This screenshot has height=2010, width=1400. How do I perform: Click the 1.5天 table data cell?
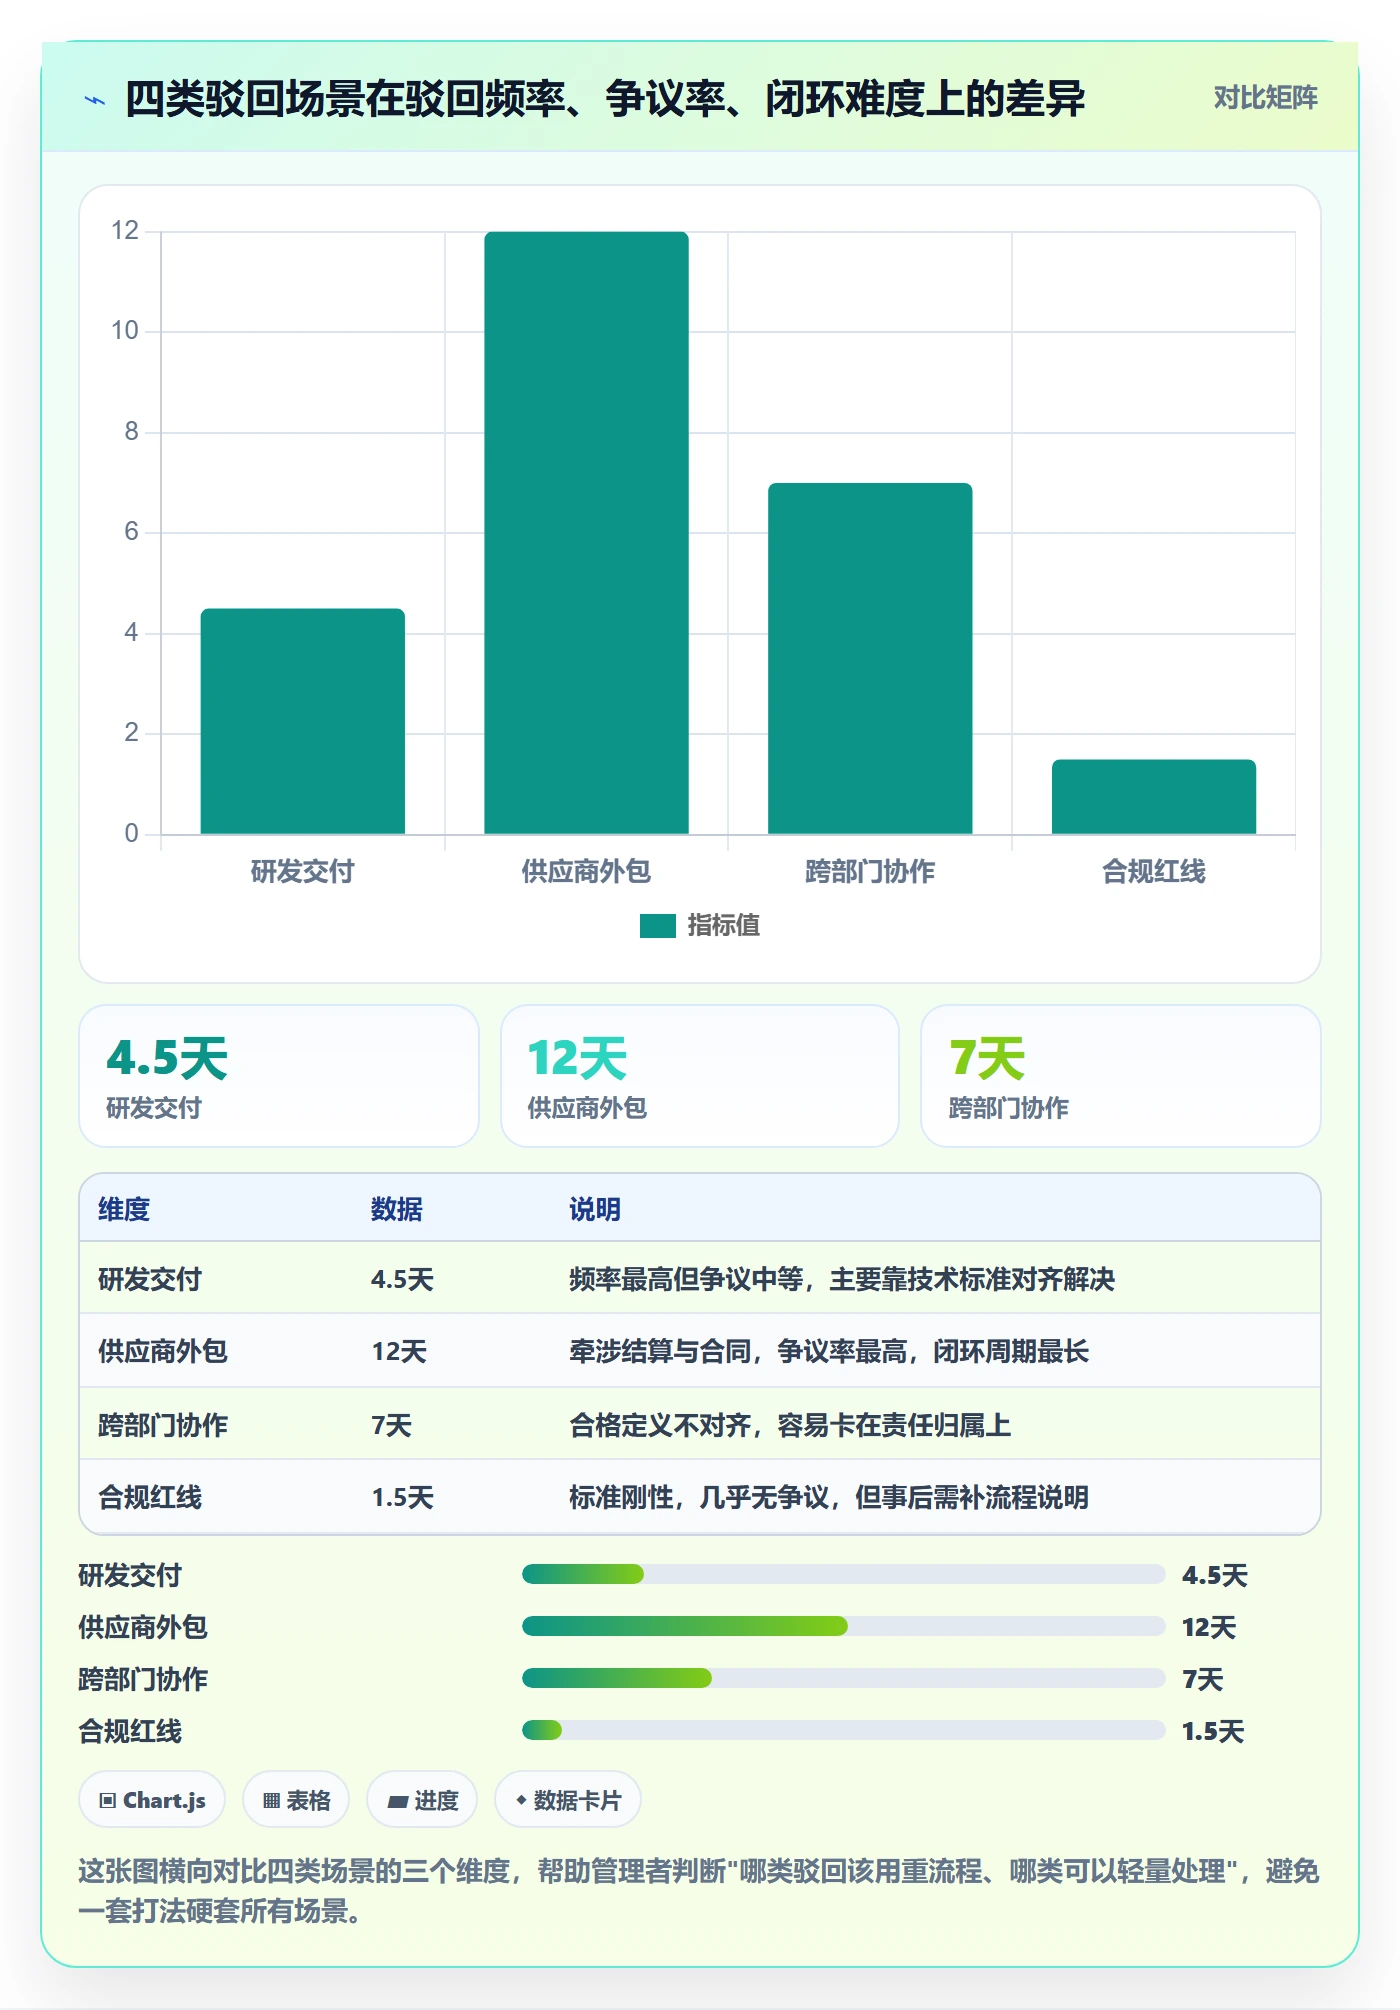402,1497
